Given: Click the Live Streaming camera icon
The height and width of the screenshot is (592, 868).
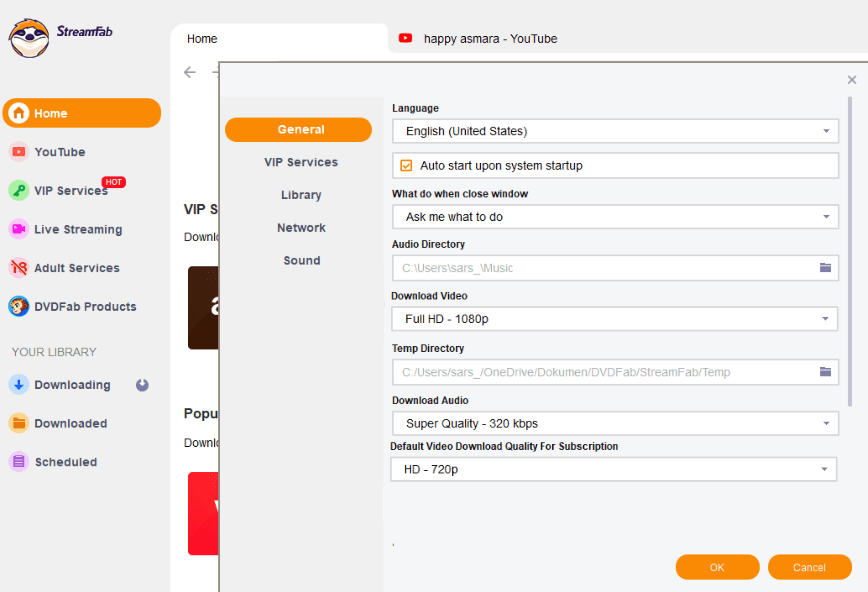Looking at the screenshot, I should click(19, 229).
